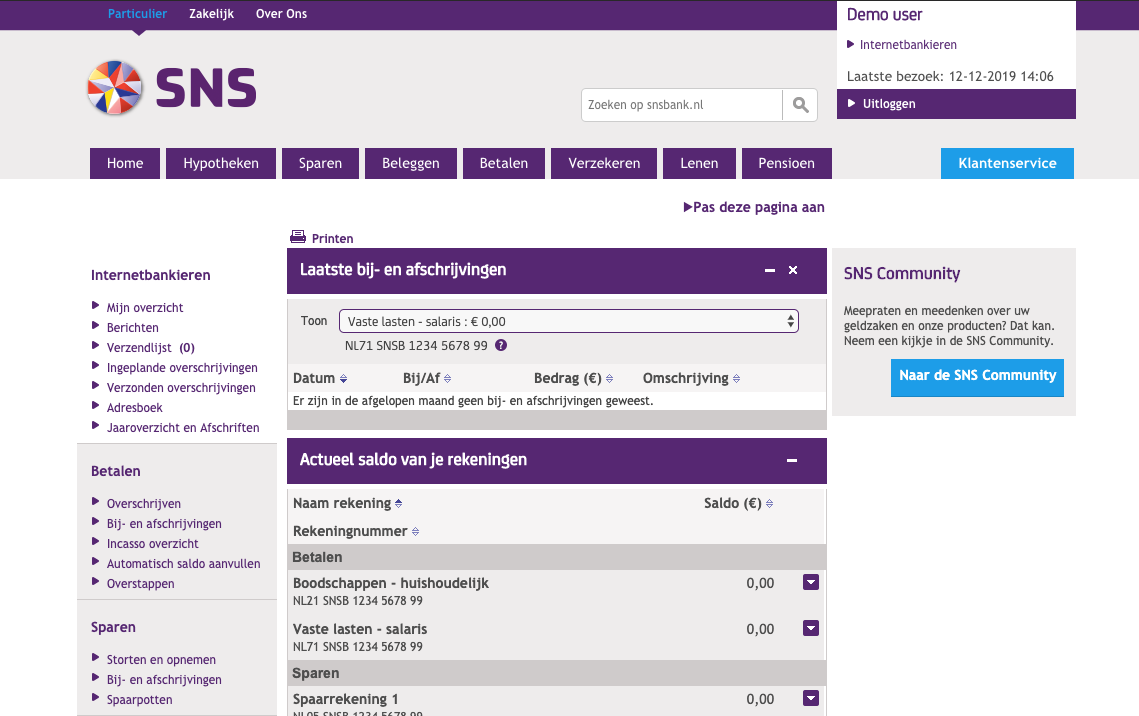
Task: Open Incasso overzicht
Action: click(x=153, y=543)
